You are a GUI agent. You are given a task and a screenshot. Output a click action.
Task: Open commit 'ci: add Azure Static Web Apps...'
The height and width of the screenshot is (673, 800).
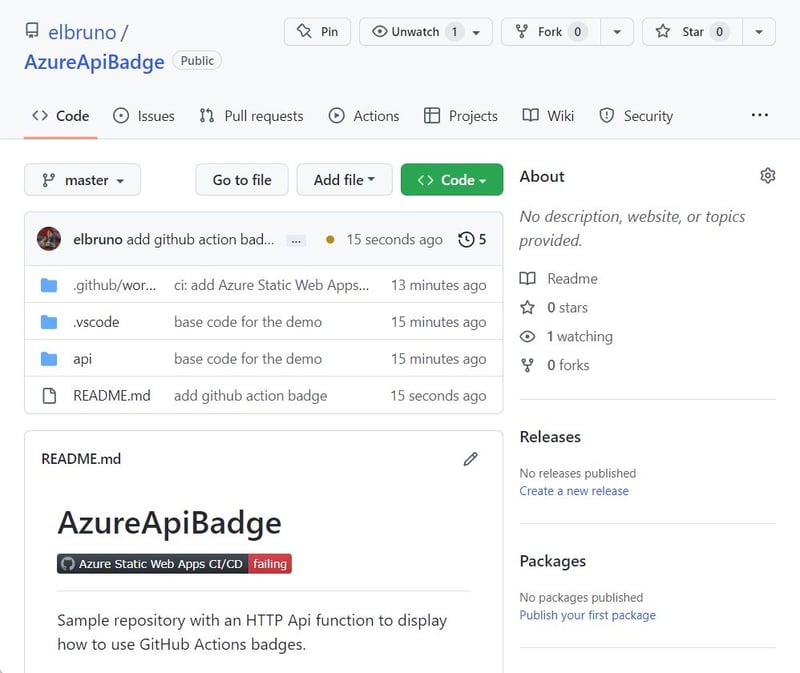pyautogui.click(x=271, y=285)
